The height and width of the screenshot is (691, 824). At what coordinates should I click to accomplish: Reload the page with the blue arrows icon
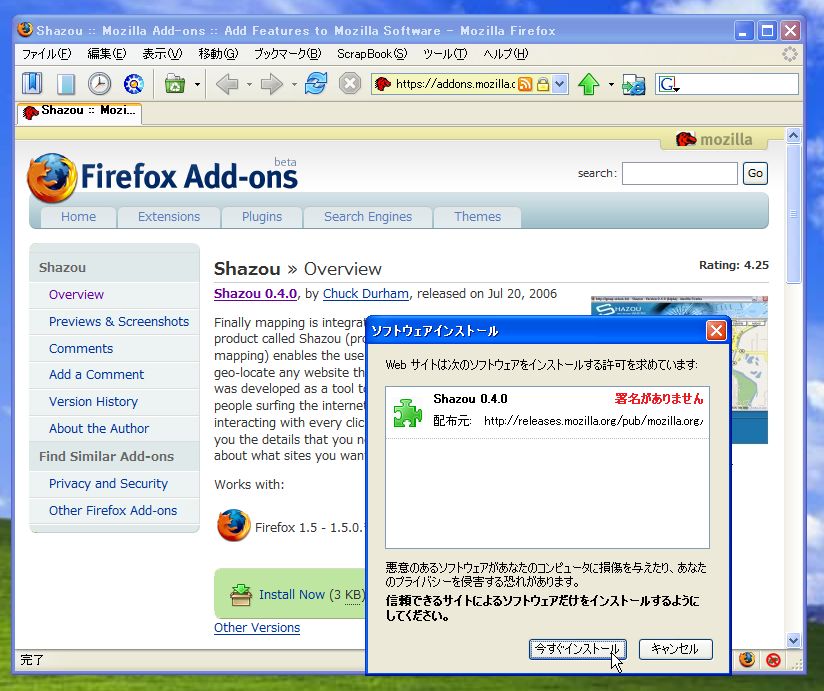(316, 84)
